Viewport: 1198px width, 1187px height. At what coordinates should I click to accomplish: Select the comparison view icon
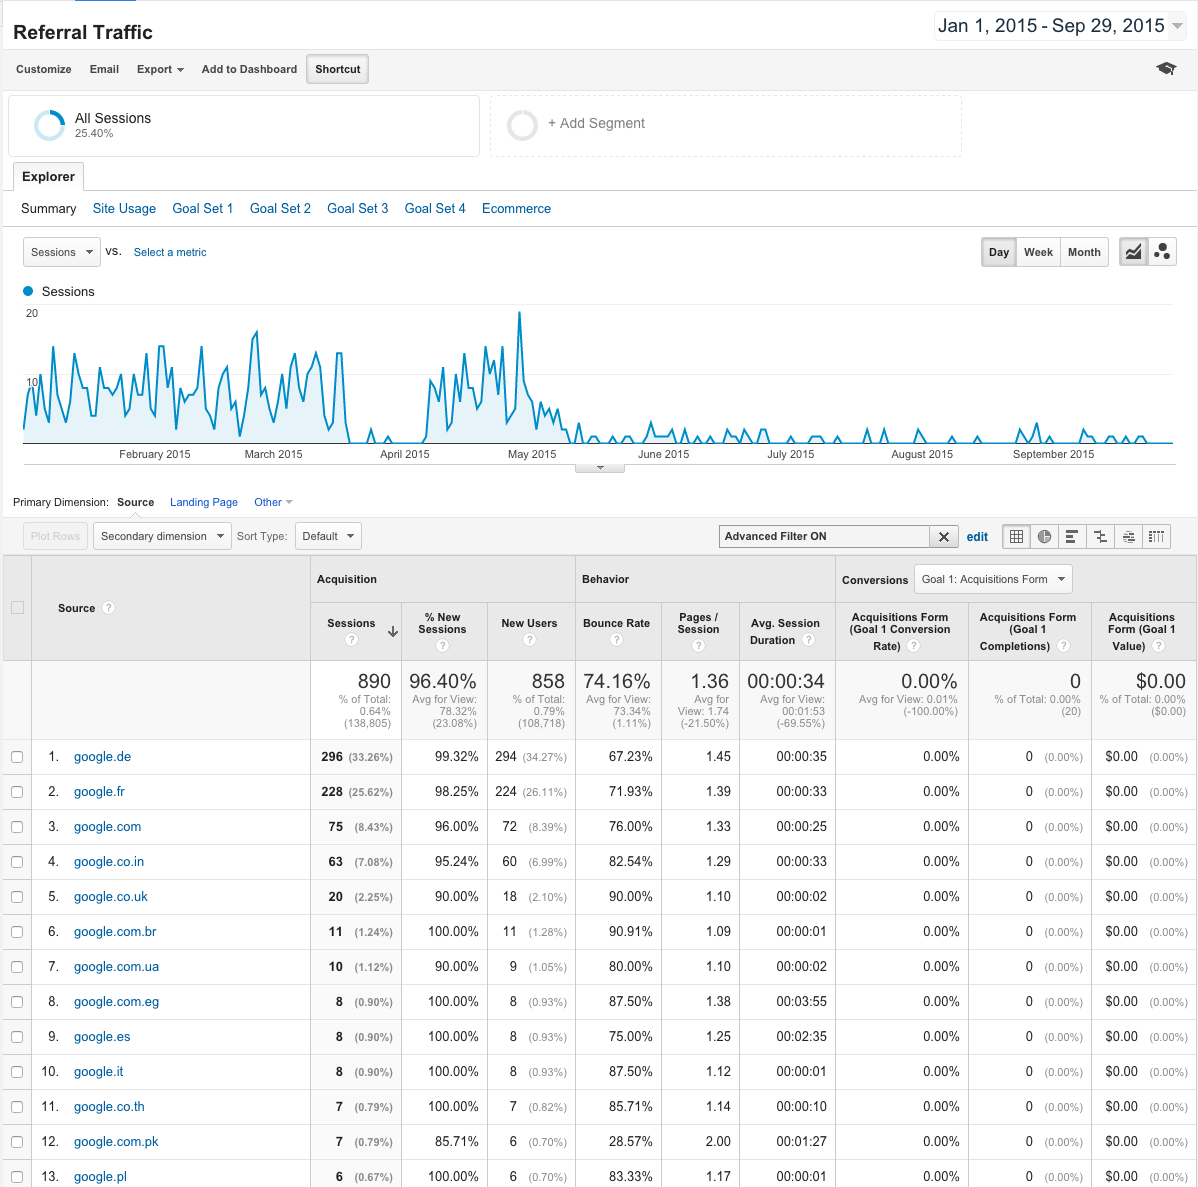coord(1100,537)
